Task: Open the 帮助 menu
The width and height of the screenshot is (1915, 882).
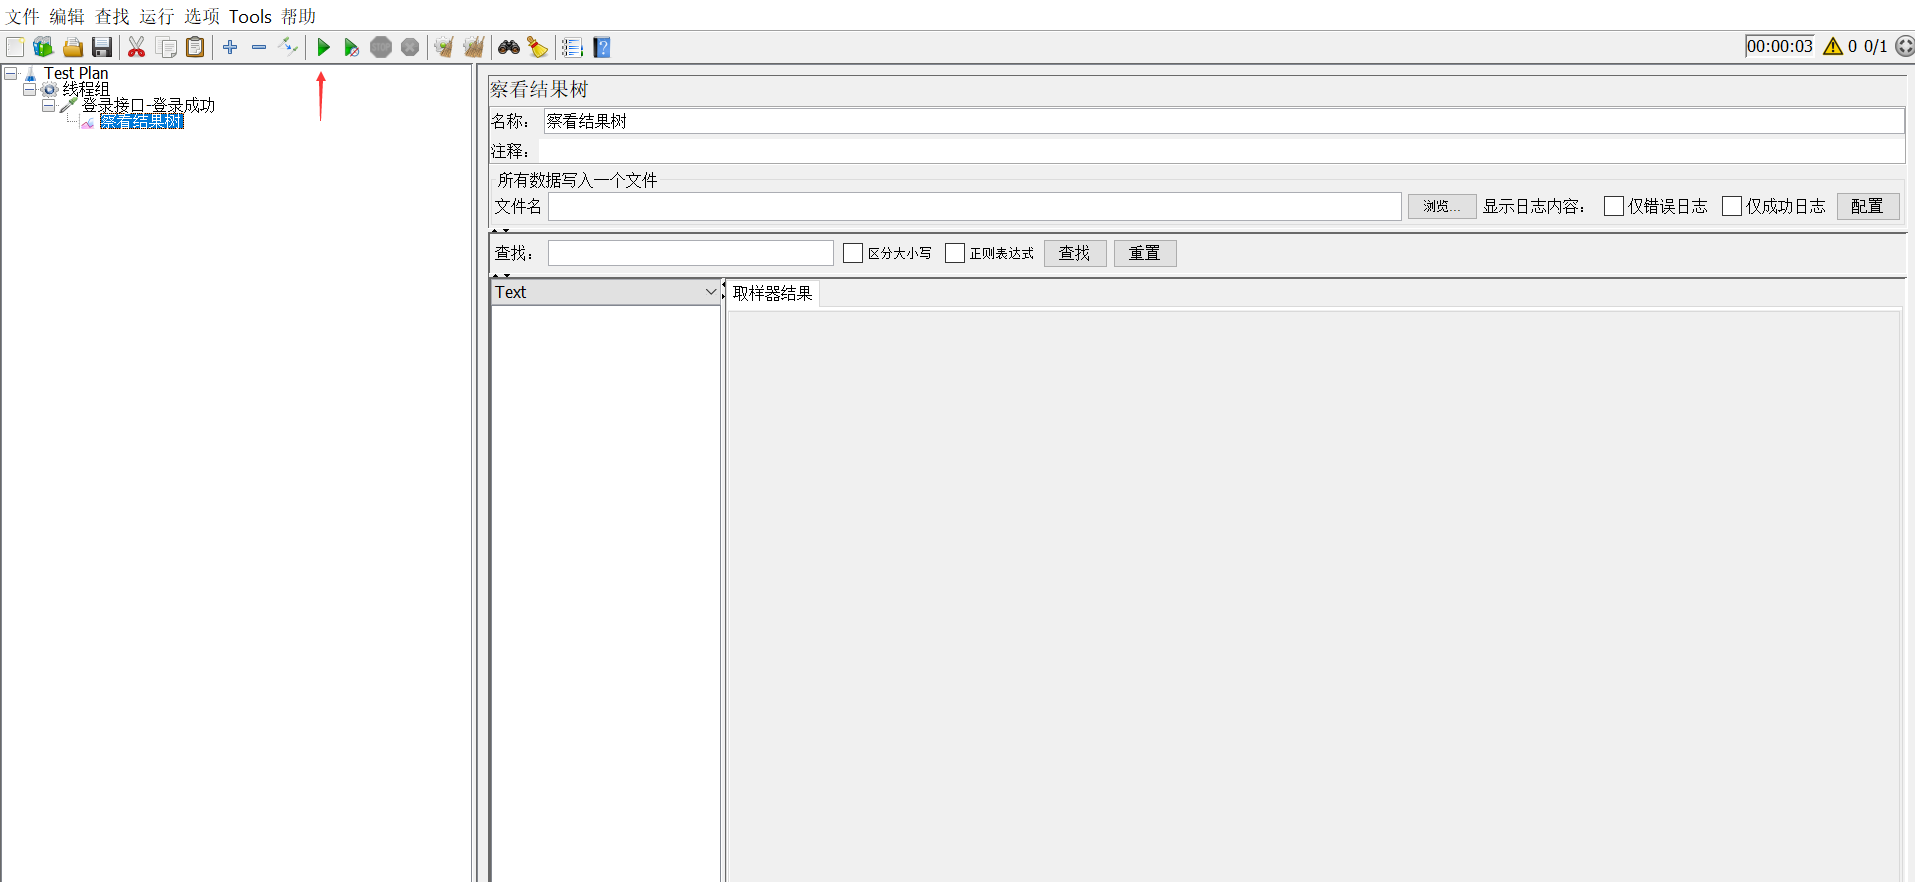Action: click(298, 17)
